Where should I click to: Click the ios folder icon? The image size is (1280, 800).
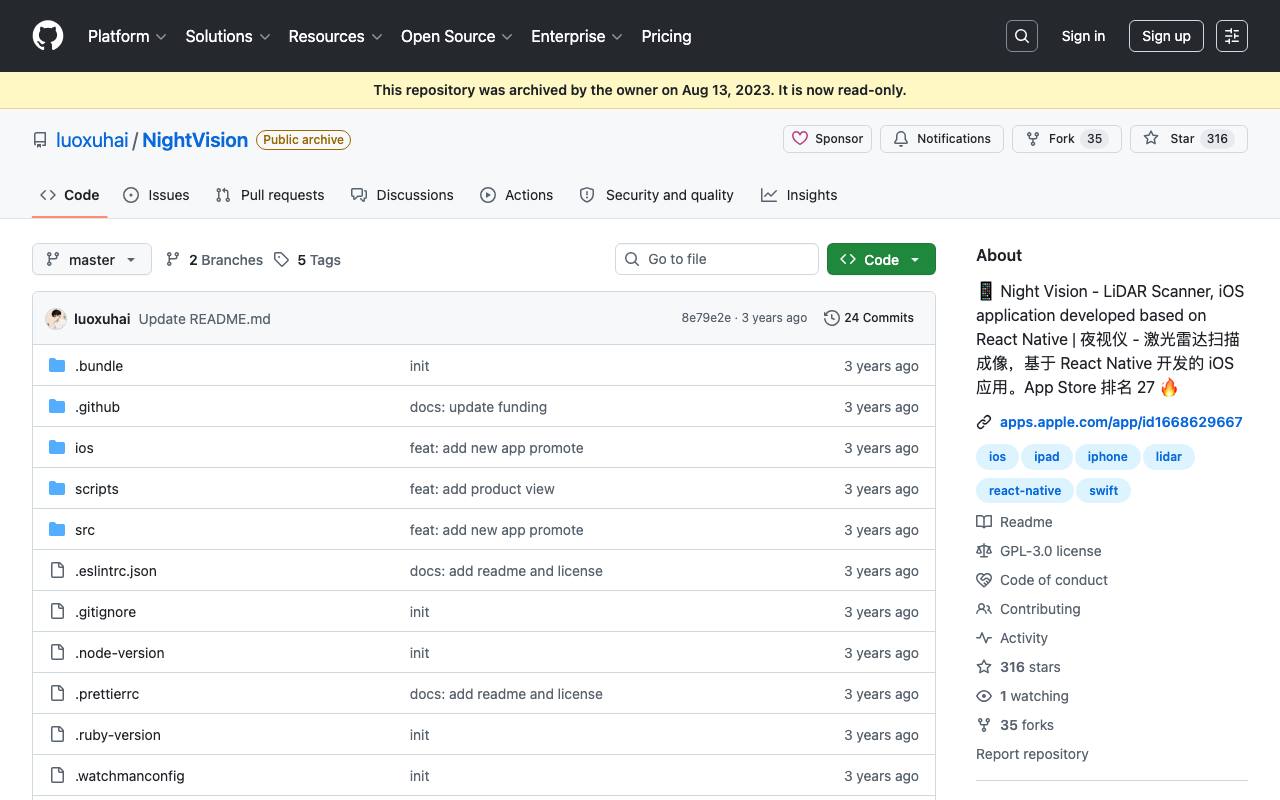(57, 448)
